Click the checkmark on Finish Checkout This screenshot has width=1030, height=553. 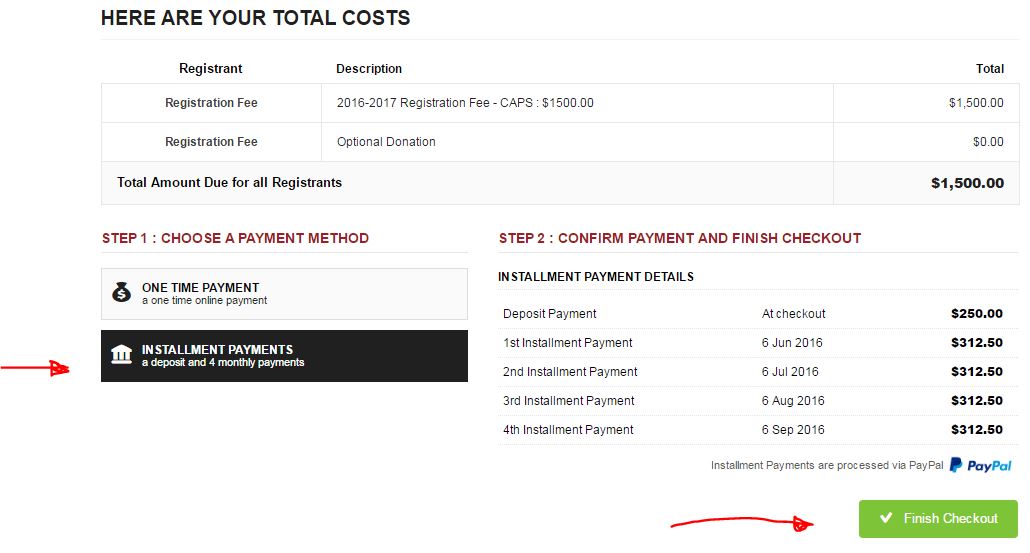(885, 518)
